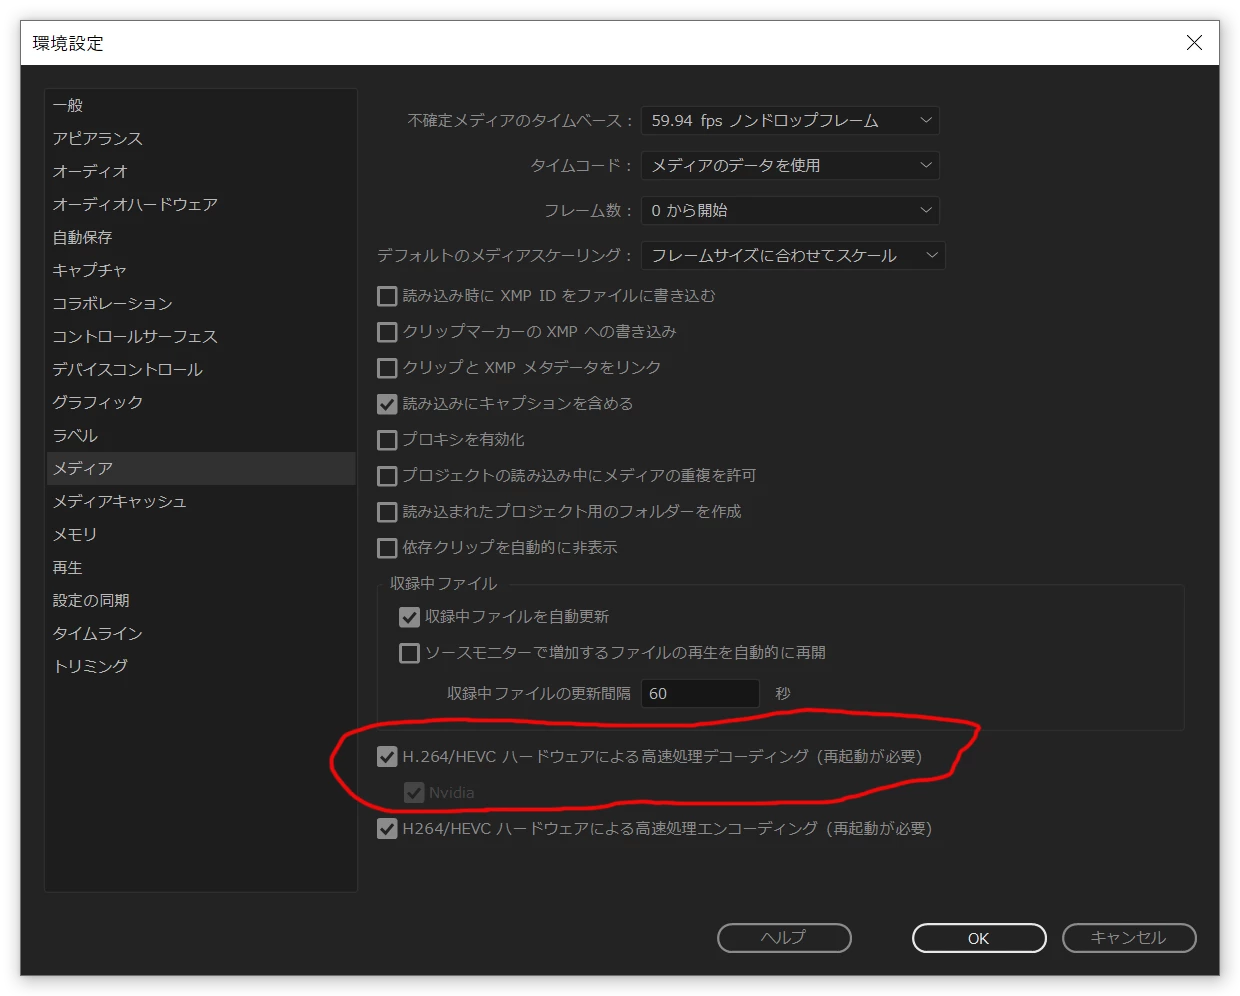Open the フレーム数 dropdown
Viewport: 1240px width, 996px height.
790,210
